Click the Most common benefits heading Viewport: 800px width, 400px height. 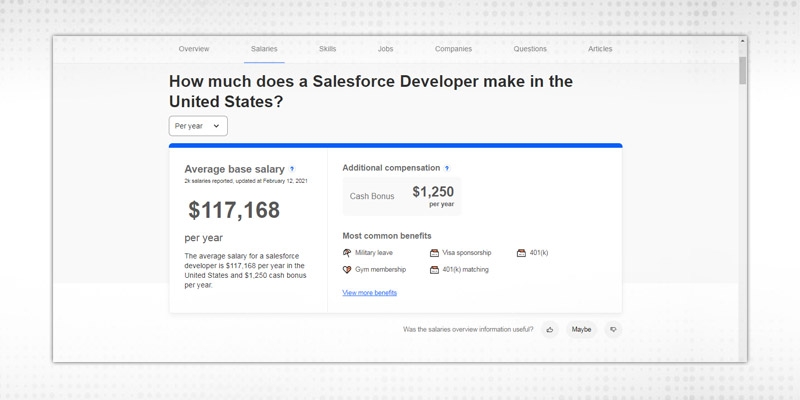[387, 236]
